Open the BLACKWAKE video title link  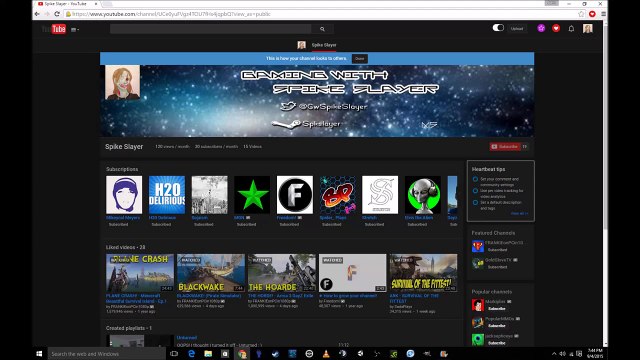click(209, 296)
